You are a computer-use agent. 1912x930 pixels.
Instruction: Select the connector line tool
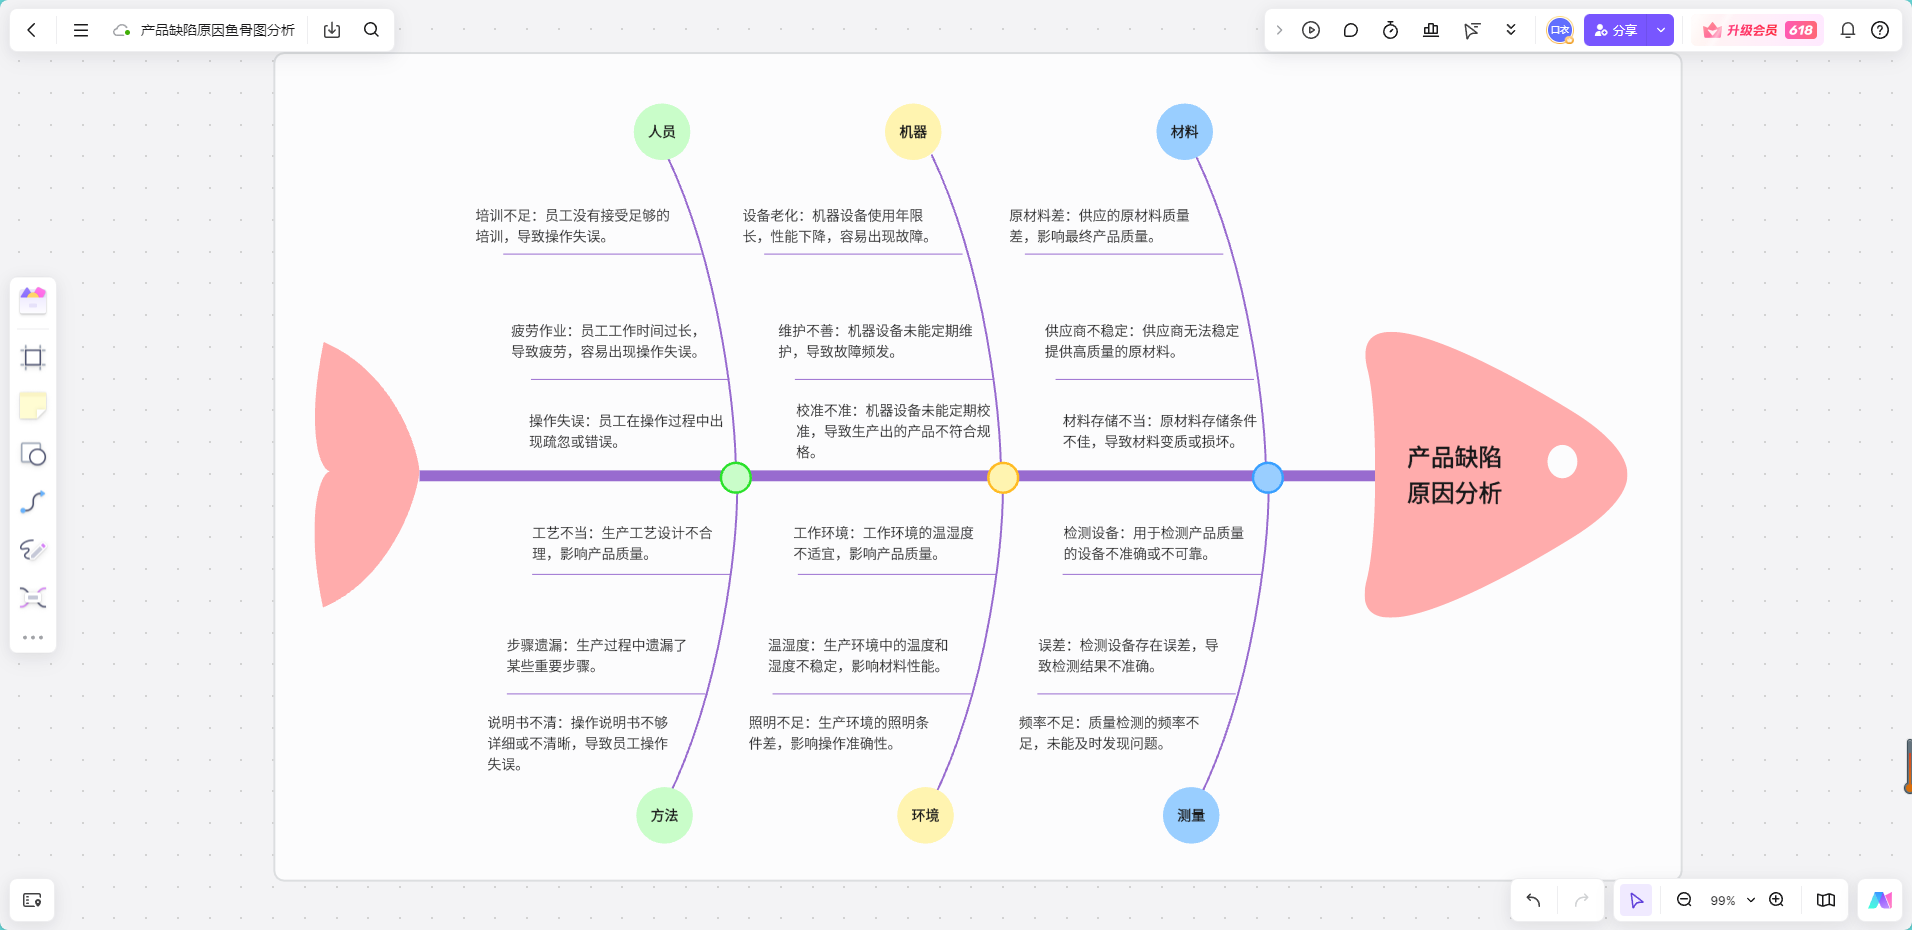(x=33, y=502)
